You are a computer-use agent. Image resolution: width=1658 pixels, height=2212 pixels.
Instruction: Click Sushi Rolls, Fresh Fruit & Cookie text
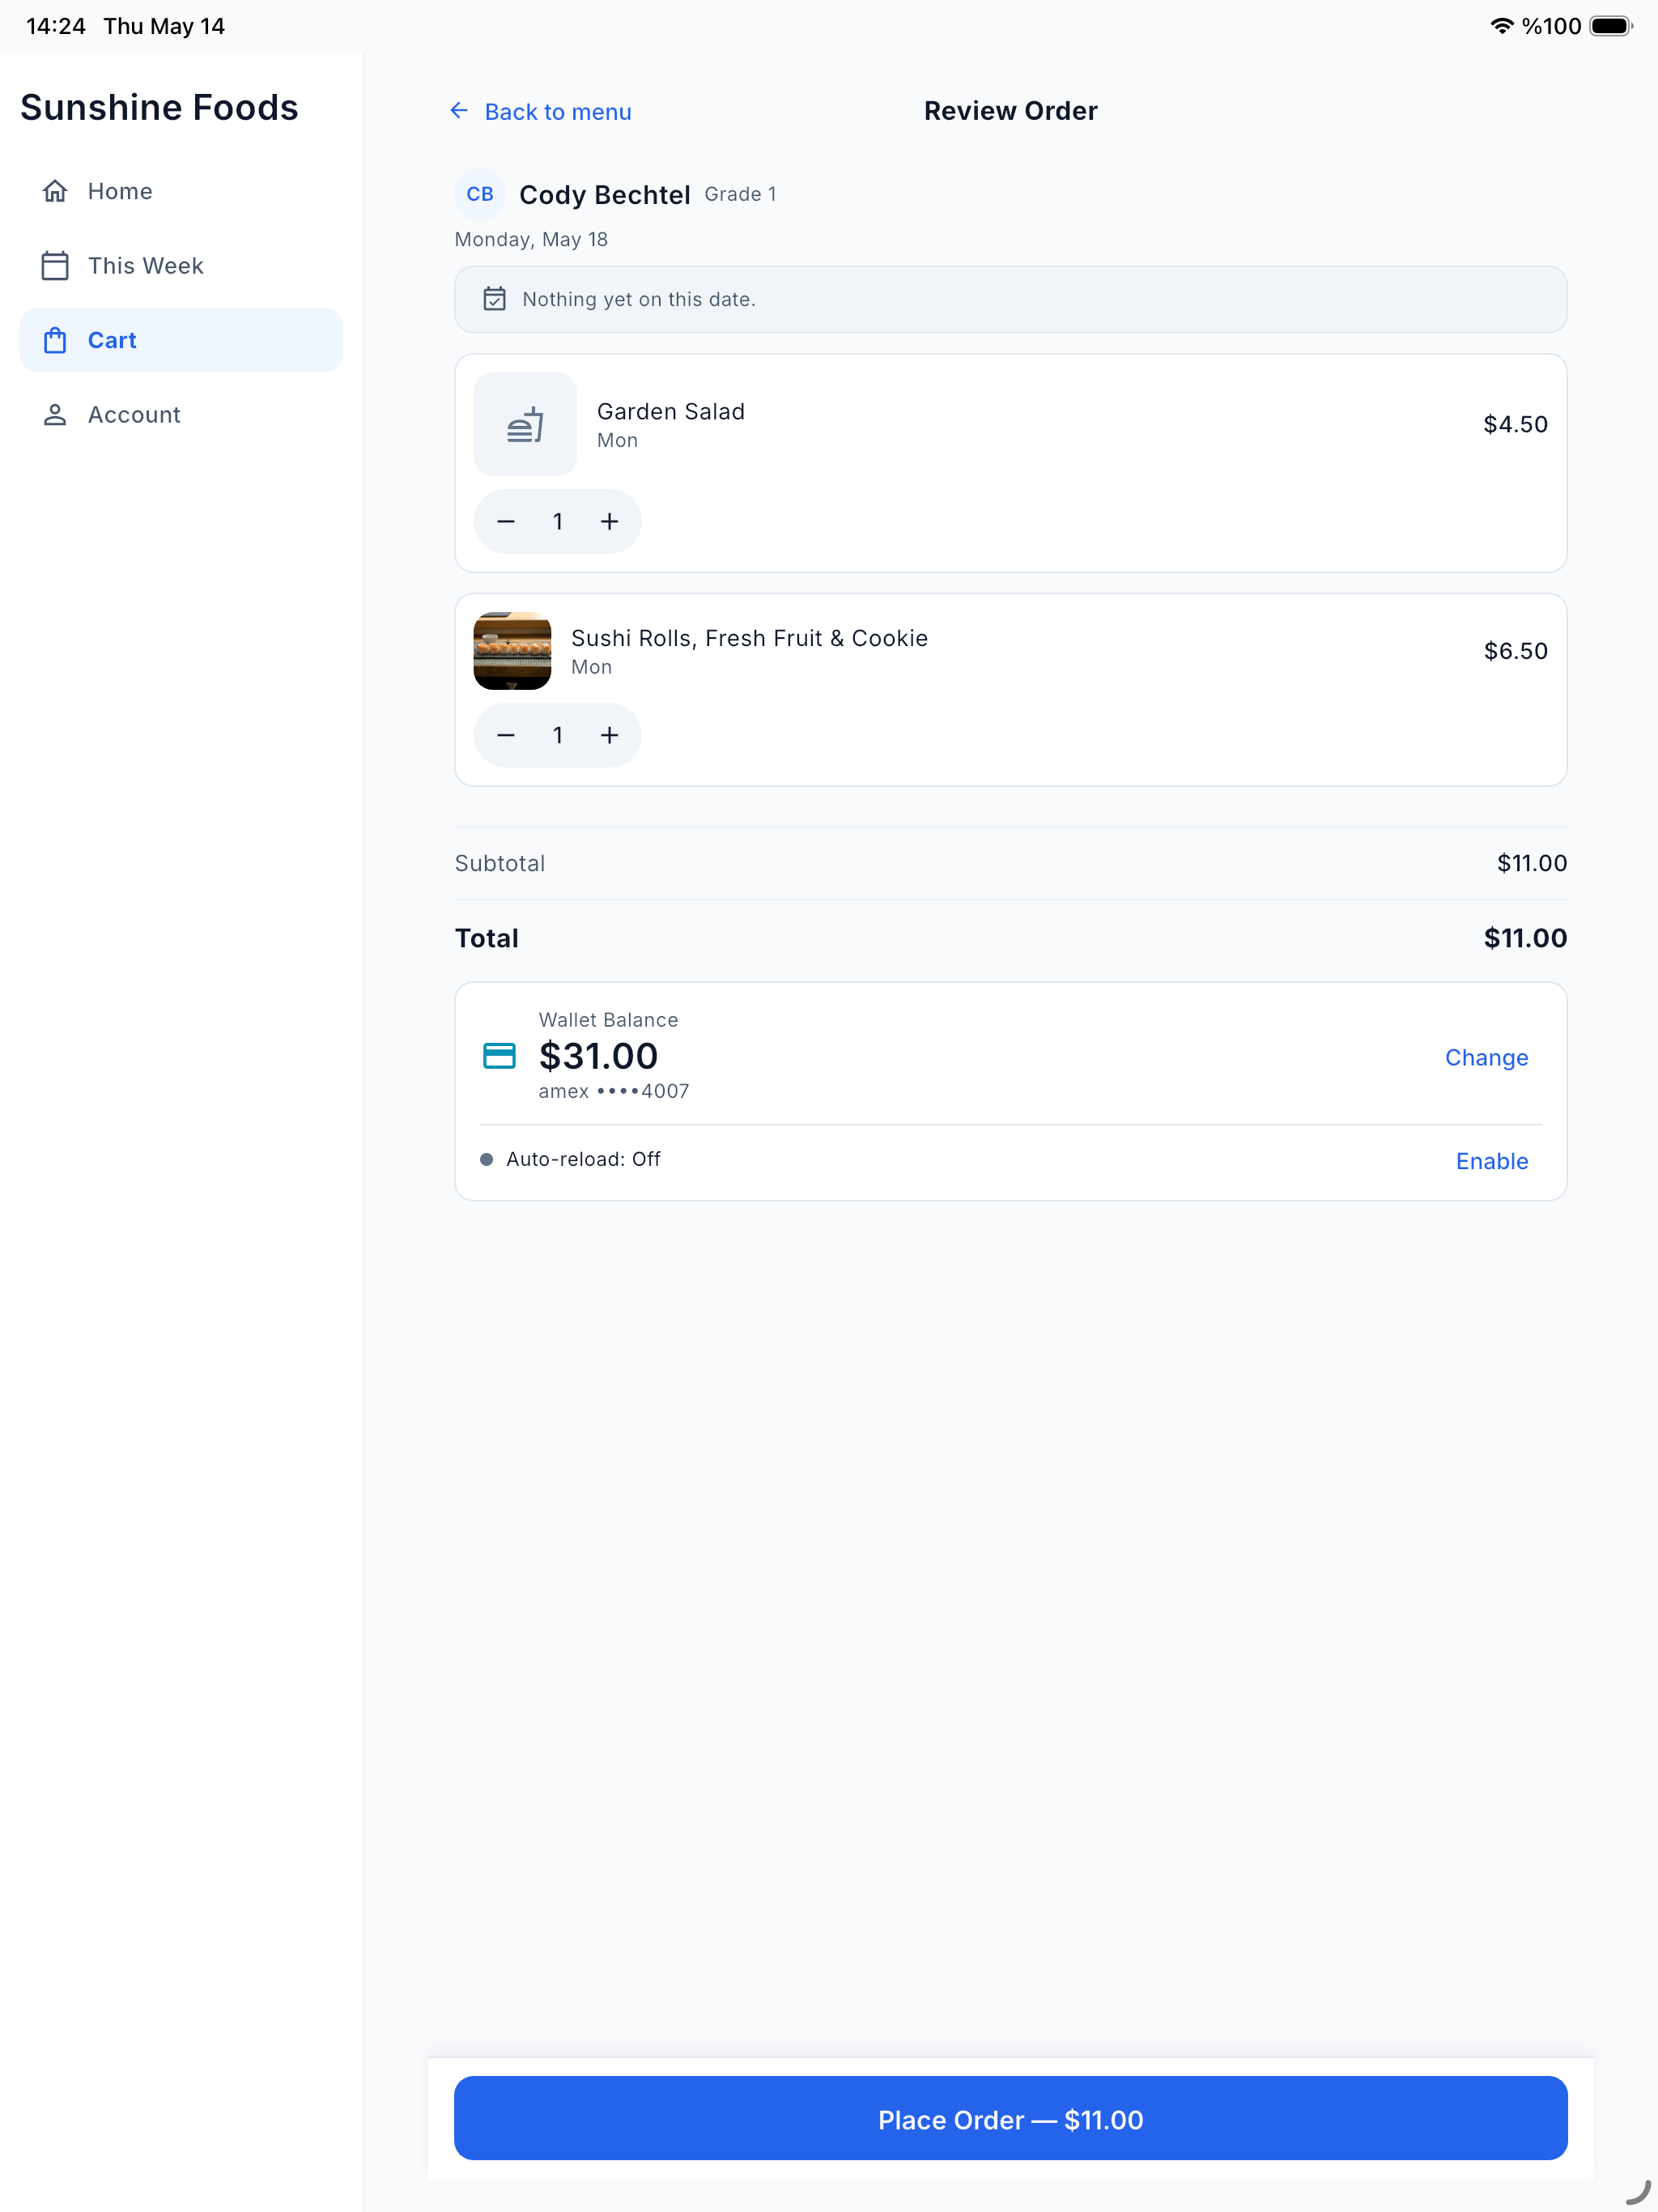click(749, 638)
